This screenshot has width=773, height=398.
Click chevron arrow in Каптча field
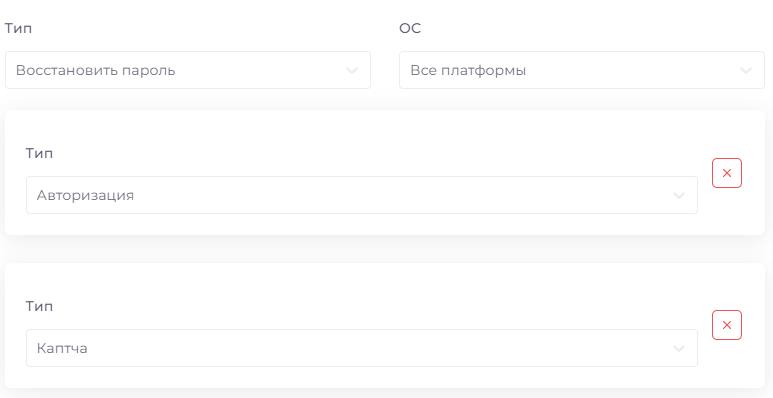click(x=679, y=349)
